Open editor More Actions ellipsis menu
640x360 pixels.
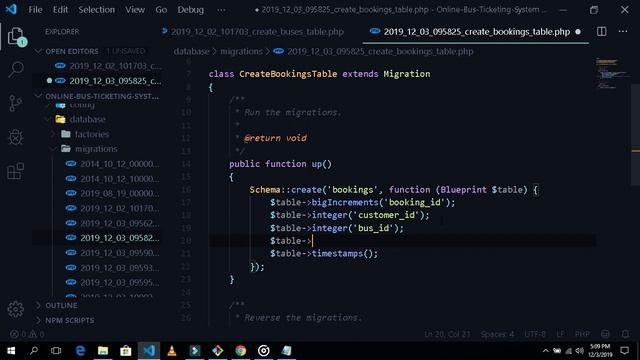623,31
